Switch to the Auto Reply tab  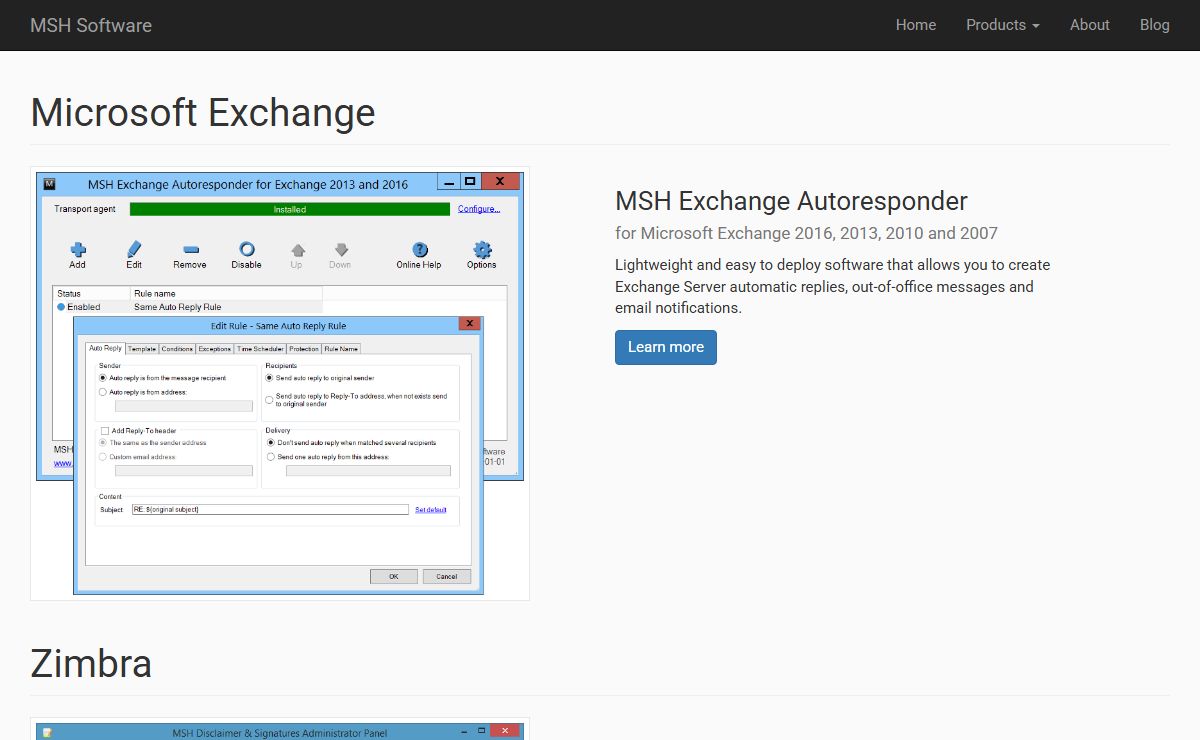pyautogui.click(x=105, y=348)
